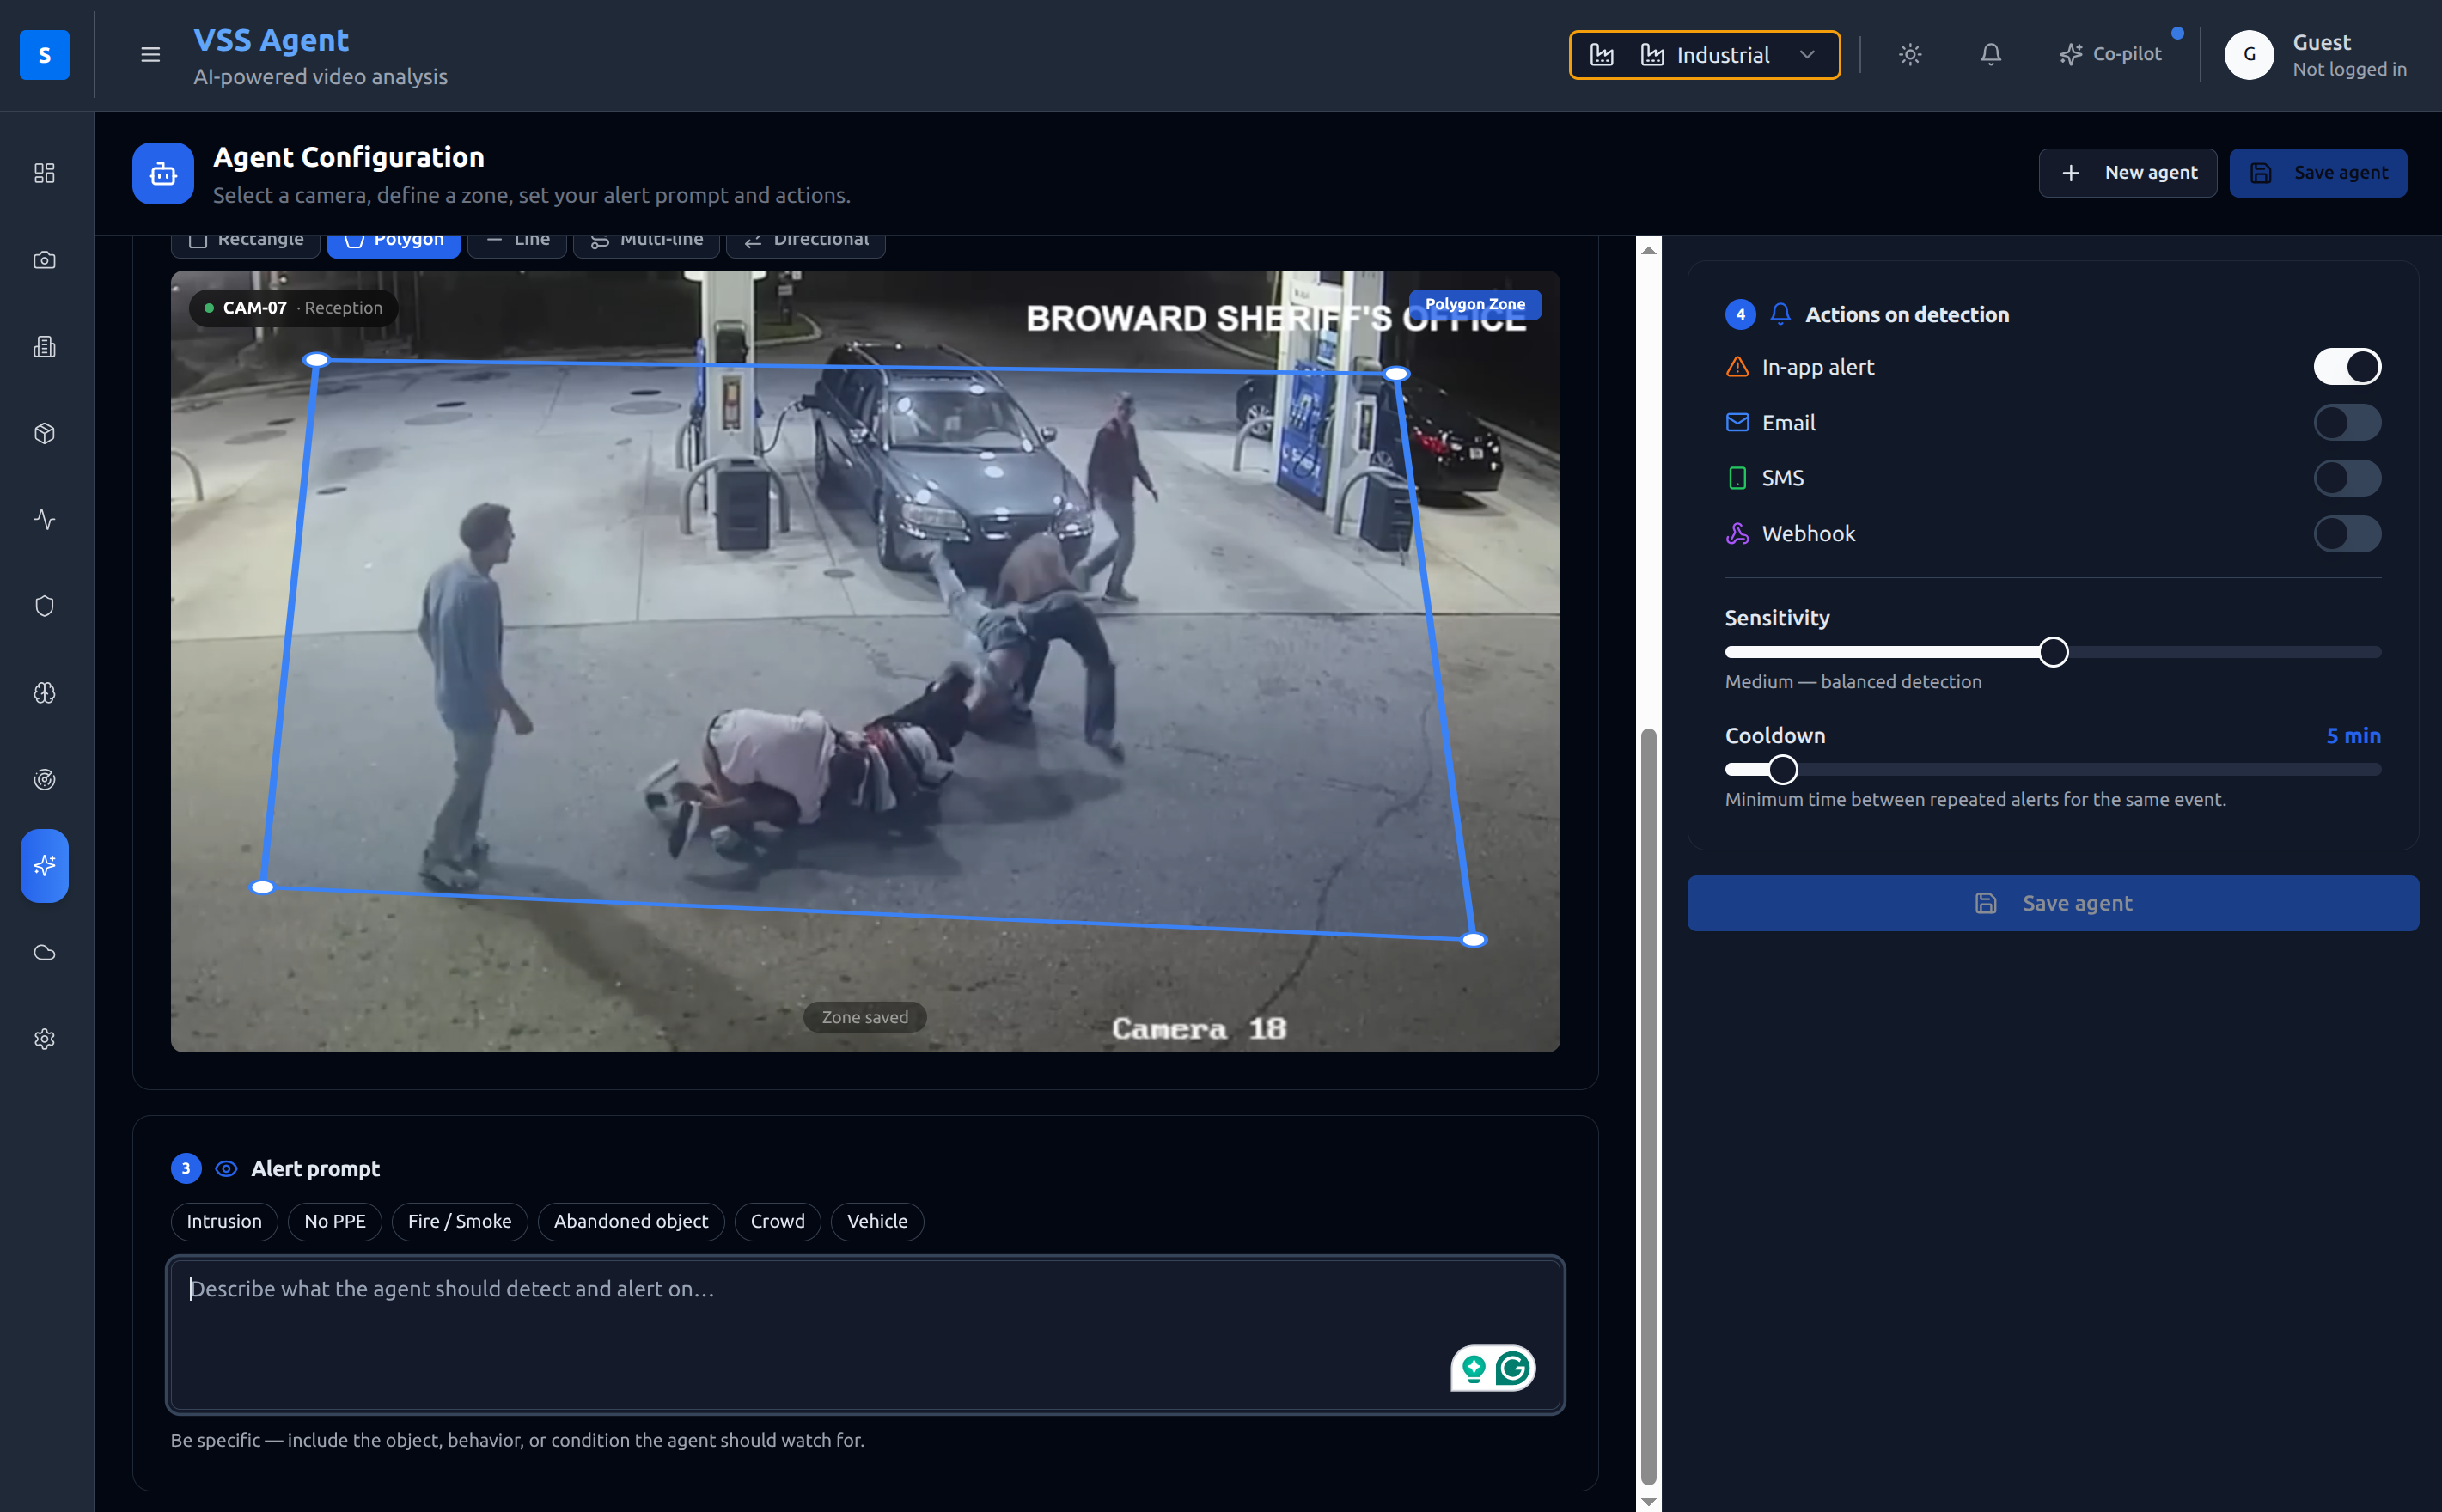Click the Guest user avatar

pyautogui.click(x=2249, y=54)
